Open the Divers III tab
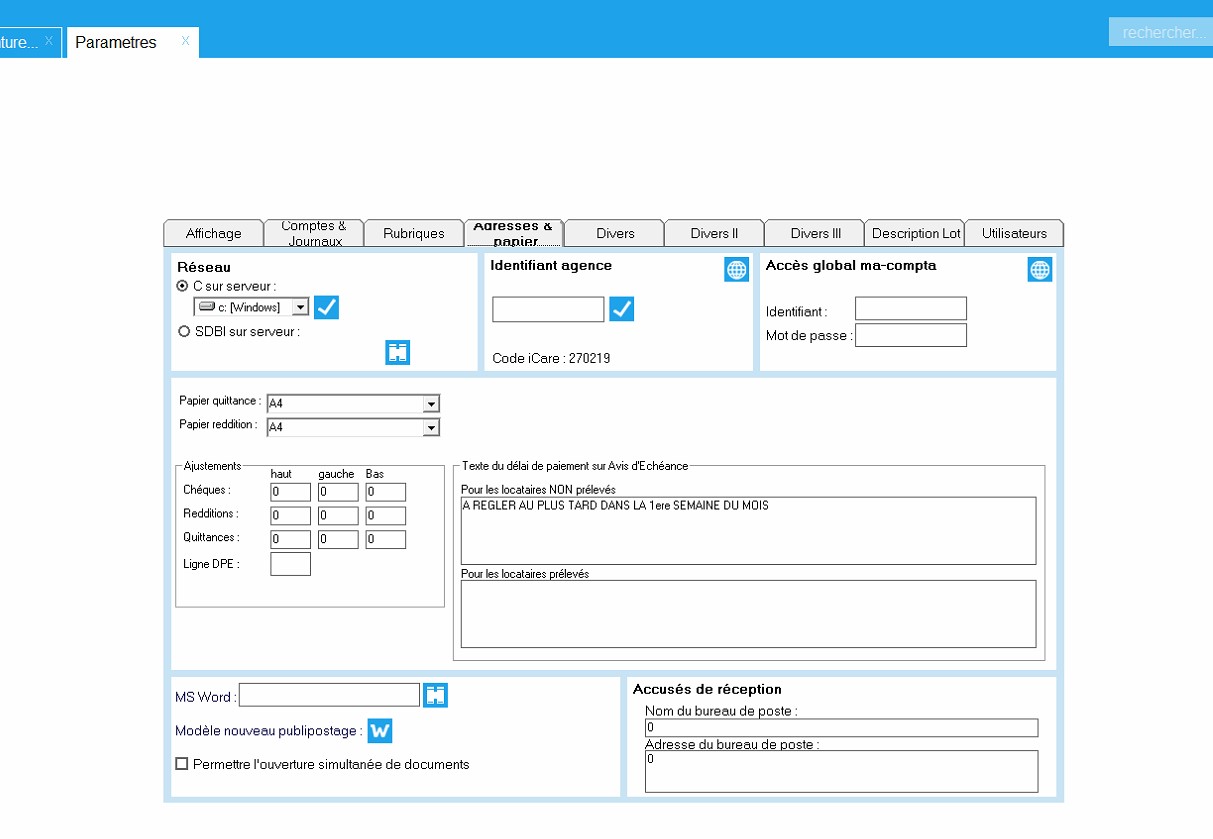Viewport: 1213px width, 839px height. (x=815, y=233)
